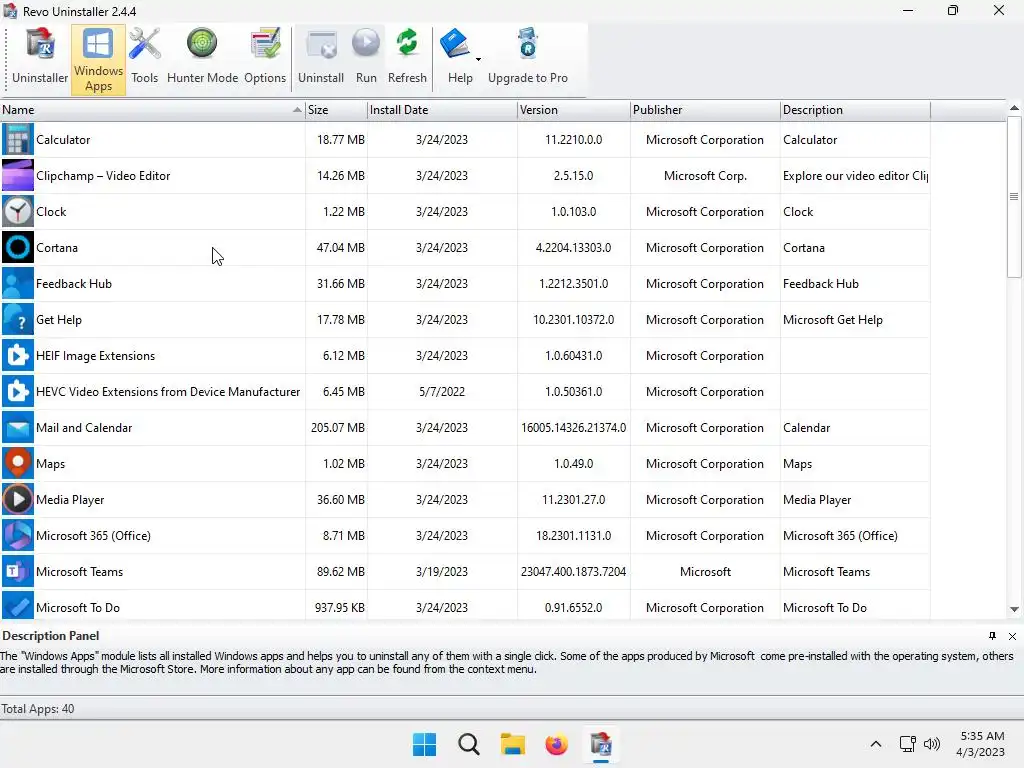This screenshot has height=768, width=1024.
Task: Select the Microsoft To Do icon
Action: click(x=18, y=605)
